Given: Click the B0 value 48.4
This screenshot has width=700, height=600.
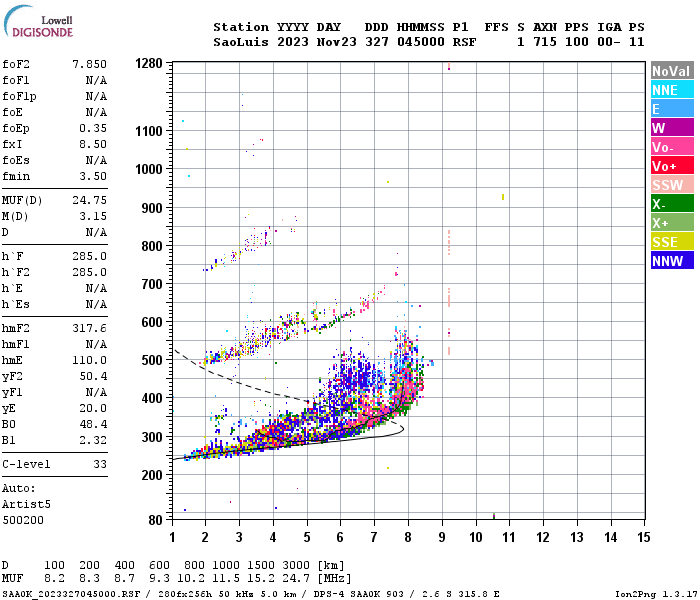Looking at the screenshot, I should (93, 424).
